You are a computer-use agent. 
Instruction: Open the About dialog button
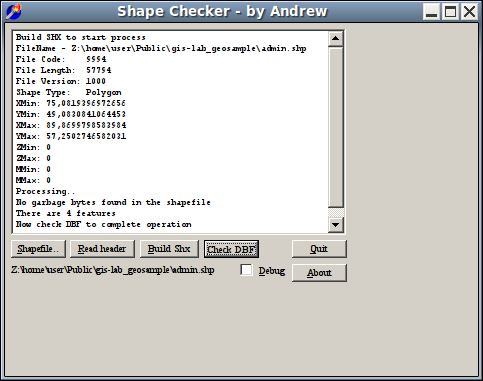tap(319, 273)
